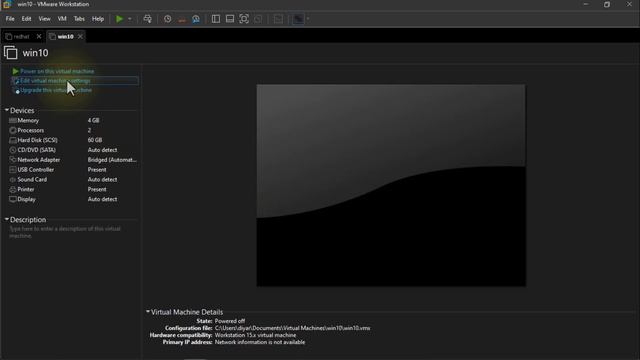Screen dimensions: 640x360
Task: Minimize the VMware Workstation window
Action: pyautogui.click(x=586, y=4)
